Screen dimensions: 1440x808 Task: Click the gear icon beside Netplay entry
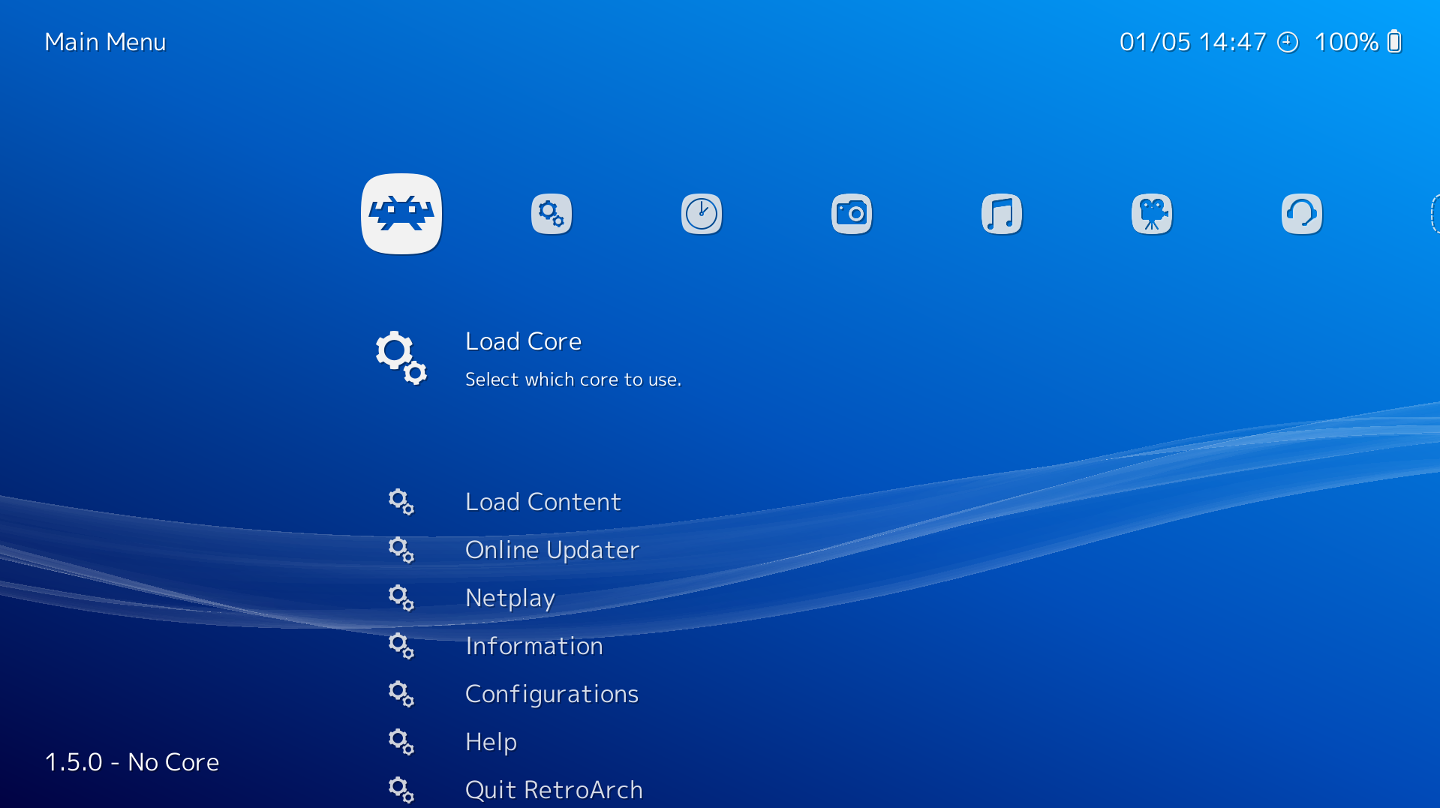[401, 598]
